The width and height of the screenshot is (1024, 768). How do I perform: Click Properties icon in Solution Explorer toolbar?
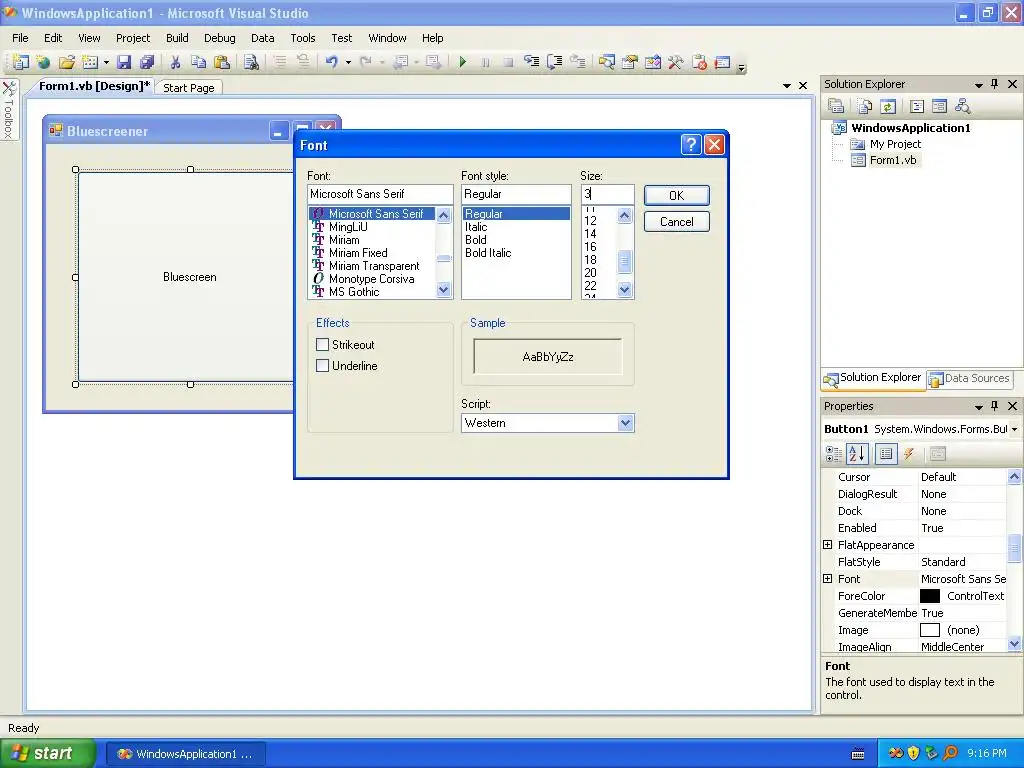click(x=836, y=106)
